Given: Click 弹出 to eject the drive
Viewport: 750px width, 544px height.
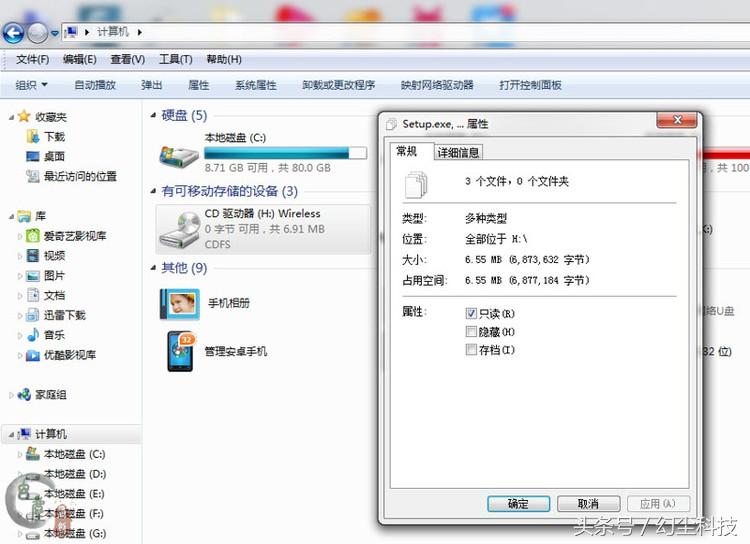Looking at the screenshot, I should coord(152,85).
